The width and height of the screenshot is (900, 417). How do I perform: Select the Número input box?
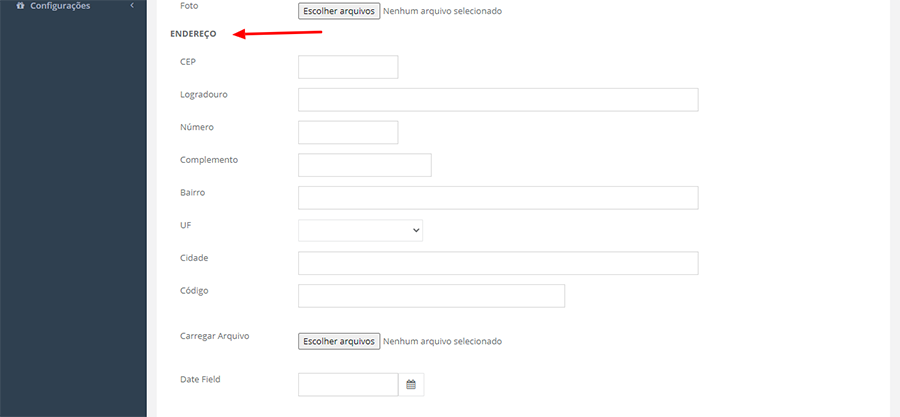click(x=348, y=132)
